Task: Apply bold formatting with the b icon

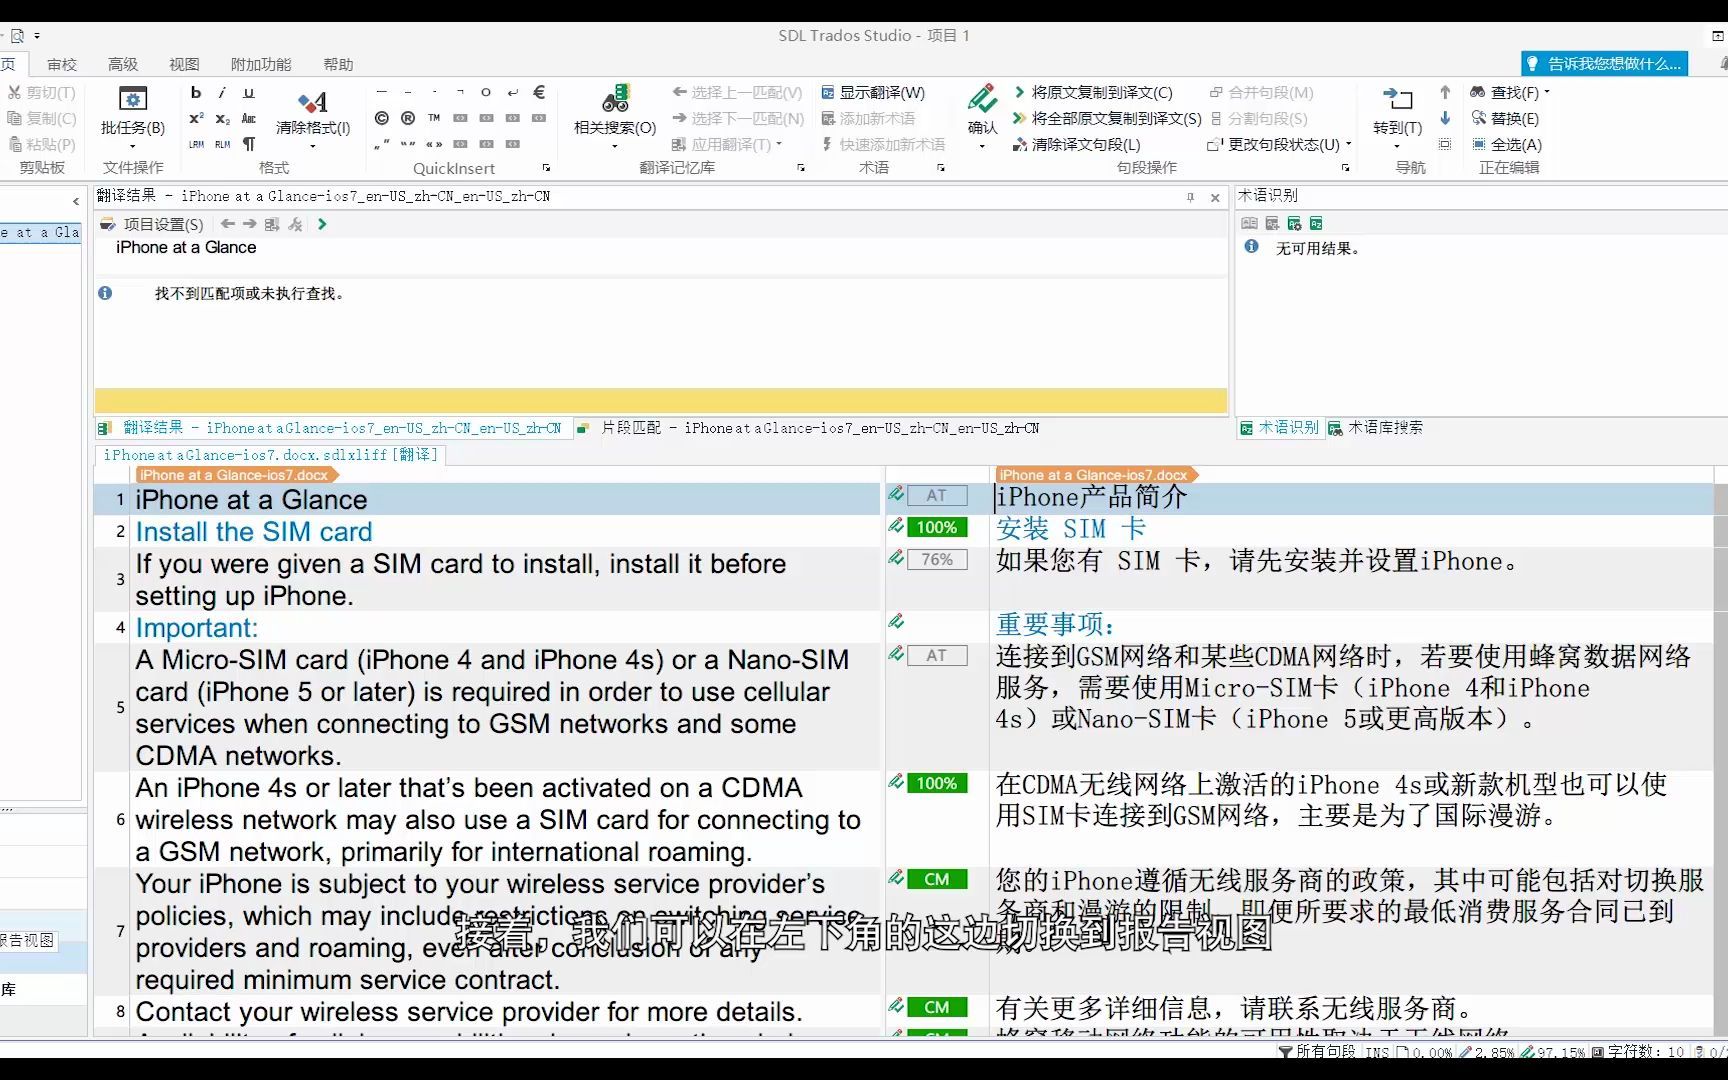Action: click(196, 93)
